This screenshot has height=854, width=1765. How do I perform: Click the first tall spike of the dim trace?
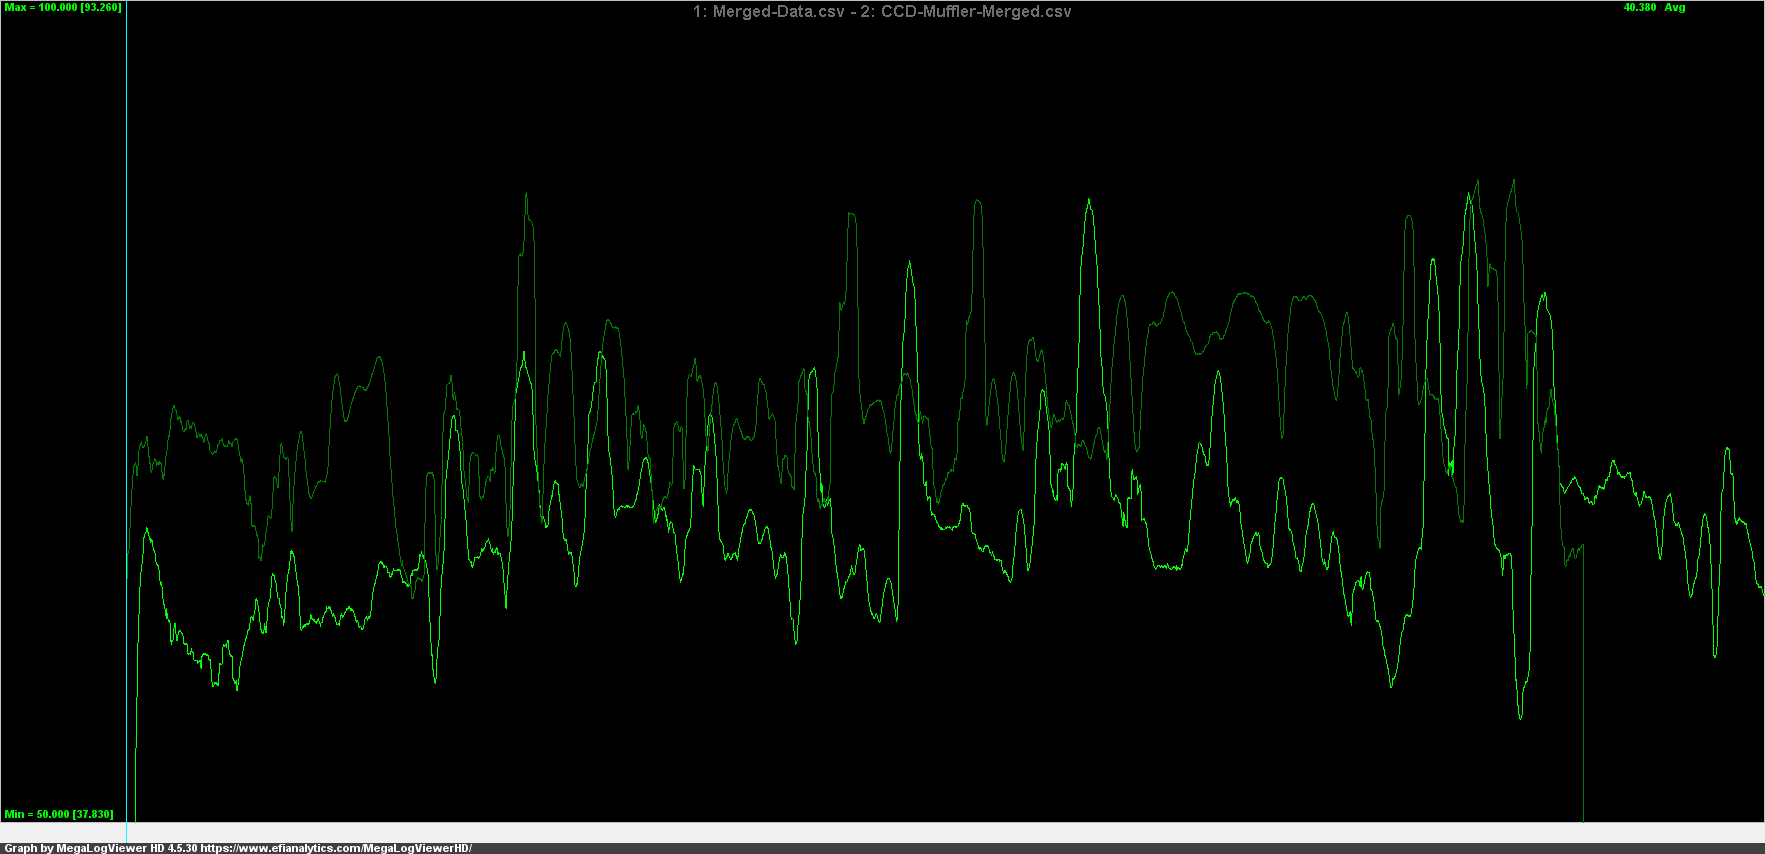click(527, 195)
